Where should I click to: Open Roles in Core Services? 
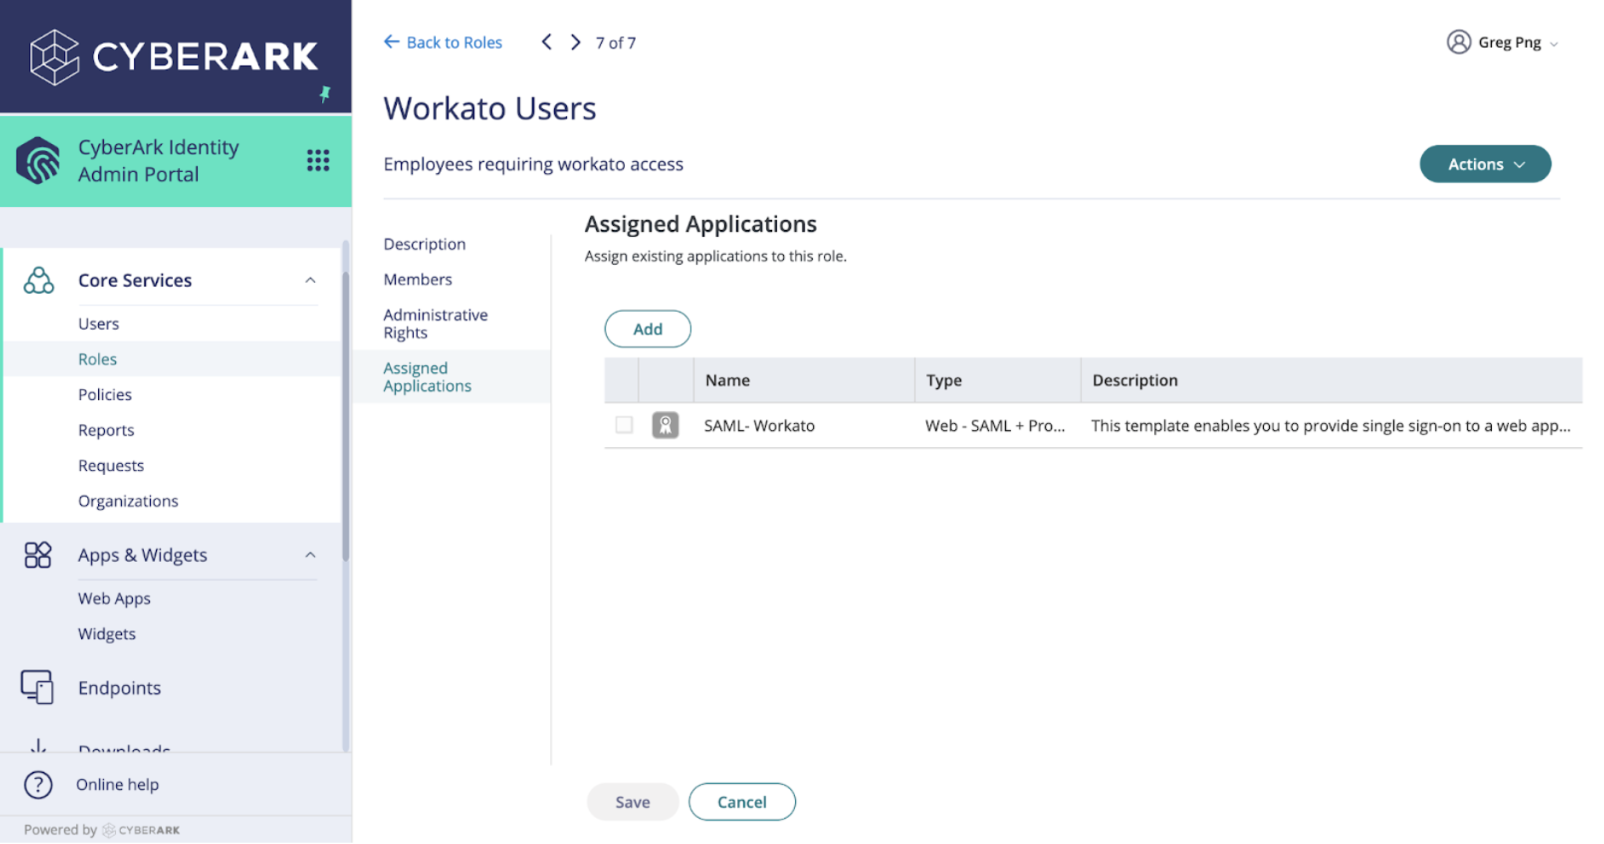click(x=98, y=359)
